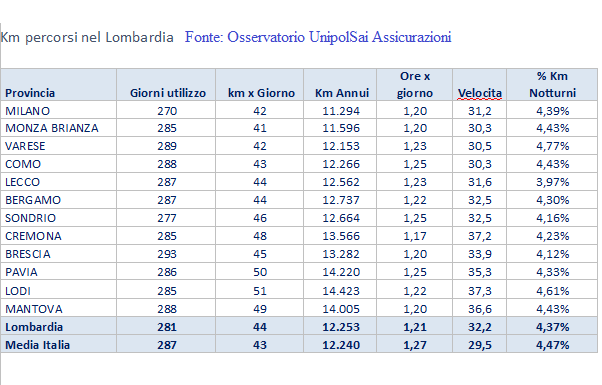This screenshot has width=602, height=385.
Task: Click Lodi's night km value 4,61%
Action: 552,291
